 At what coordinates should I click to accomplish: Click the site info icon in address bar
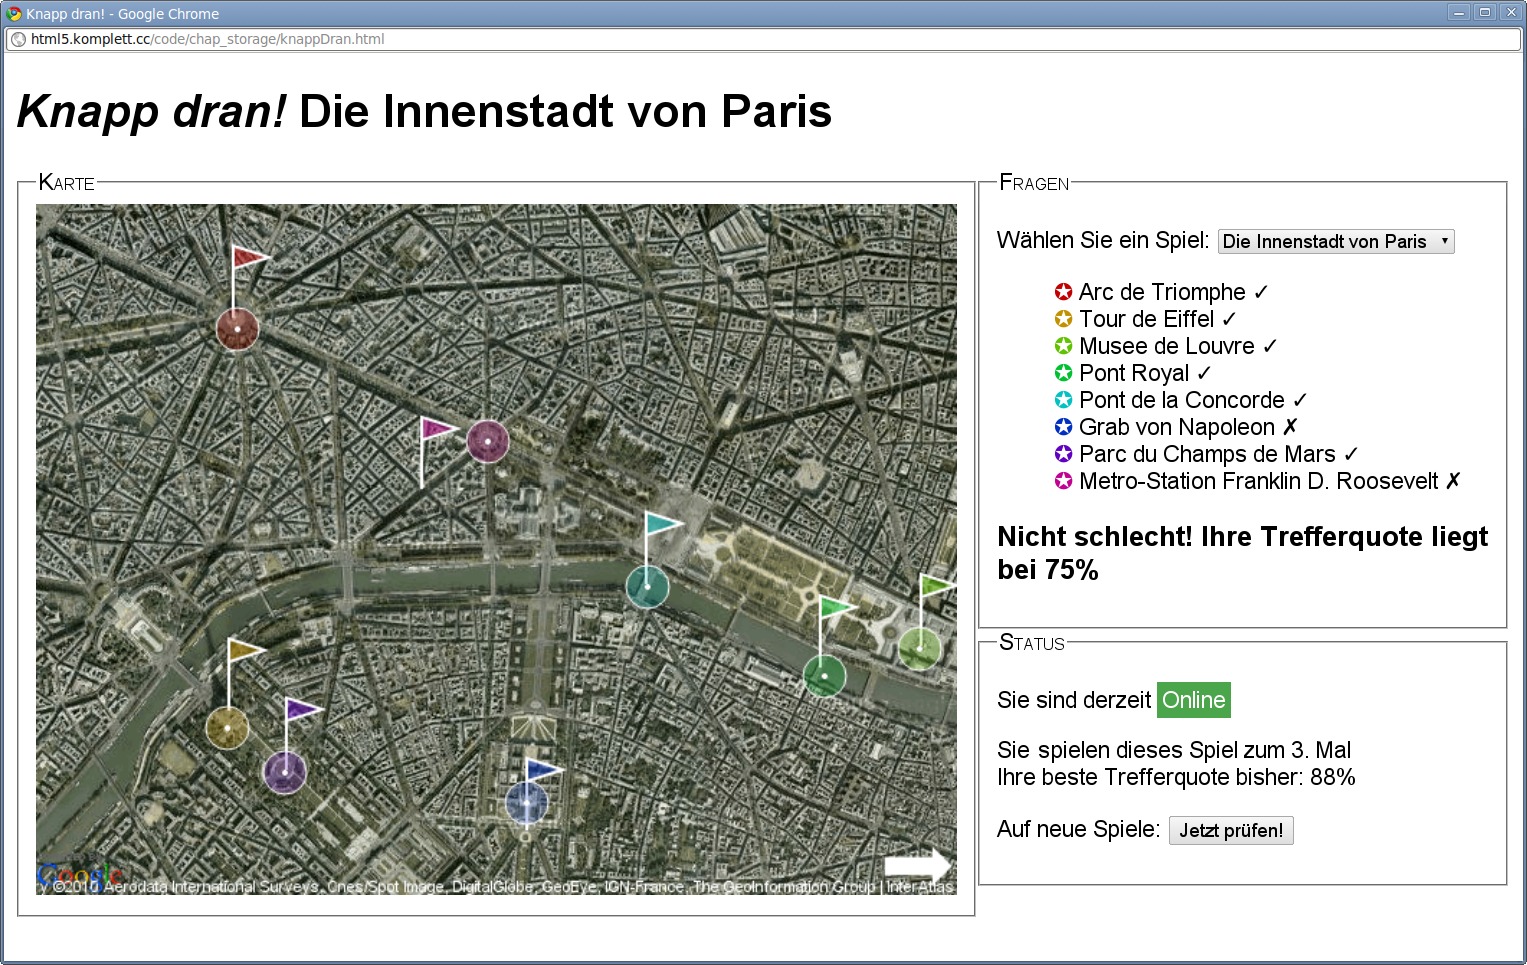click(x=18, y=40)
